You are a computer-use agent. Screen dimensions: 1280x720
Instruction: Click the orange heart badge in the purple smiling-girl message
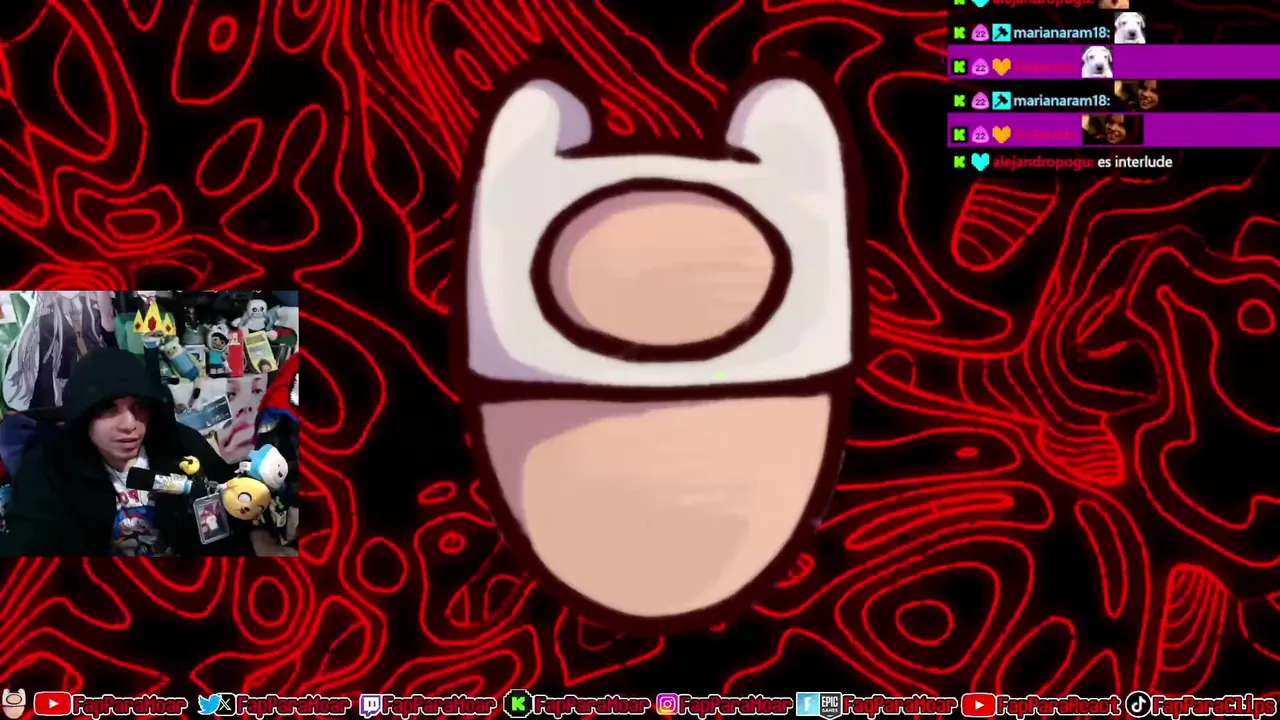coord(1001,135)
